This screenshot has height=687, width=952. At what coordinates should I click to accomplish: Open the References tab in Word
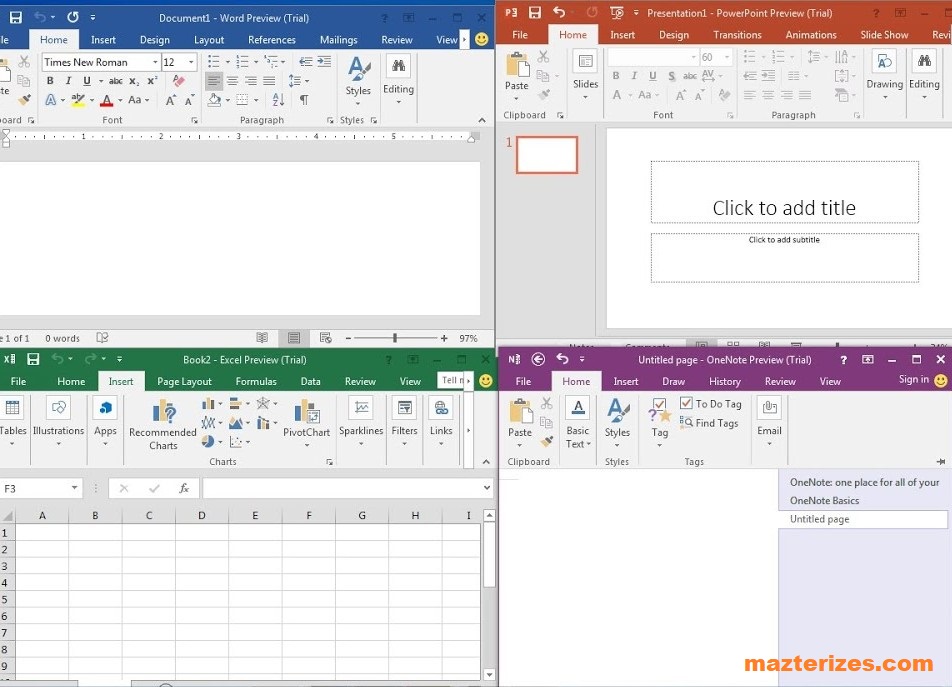271,40
